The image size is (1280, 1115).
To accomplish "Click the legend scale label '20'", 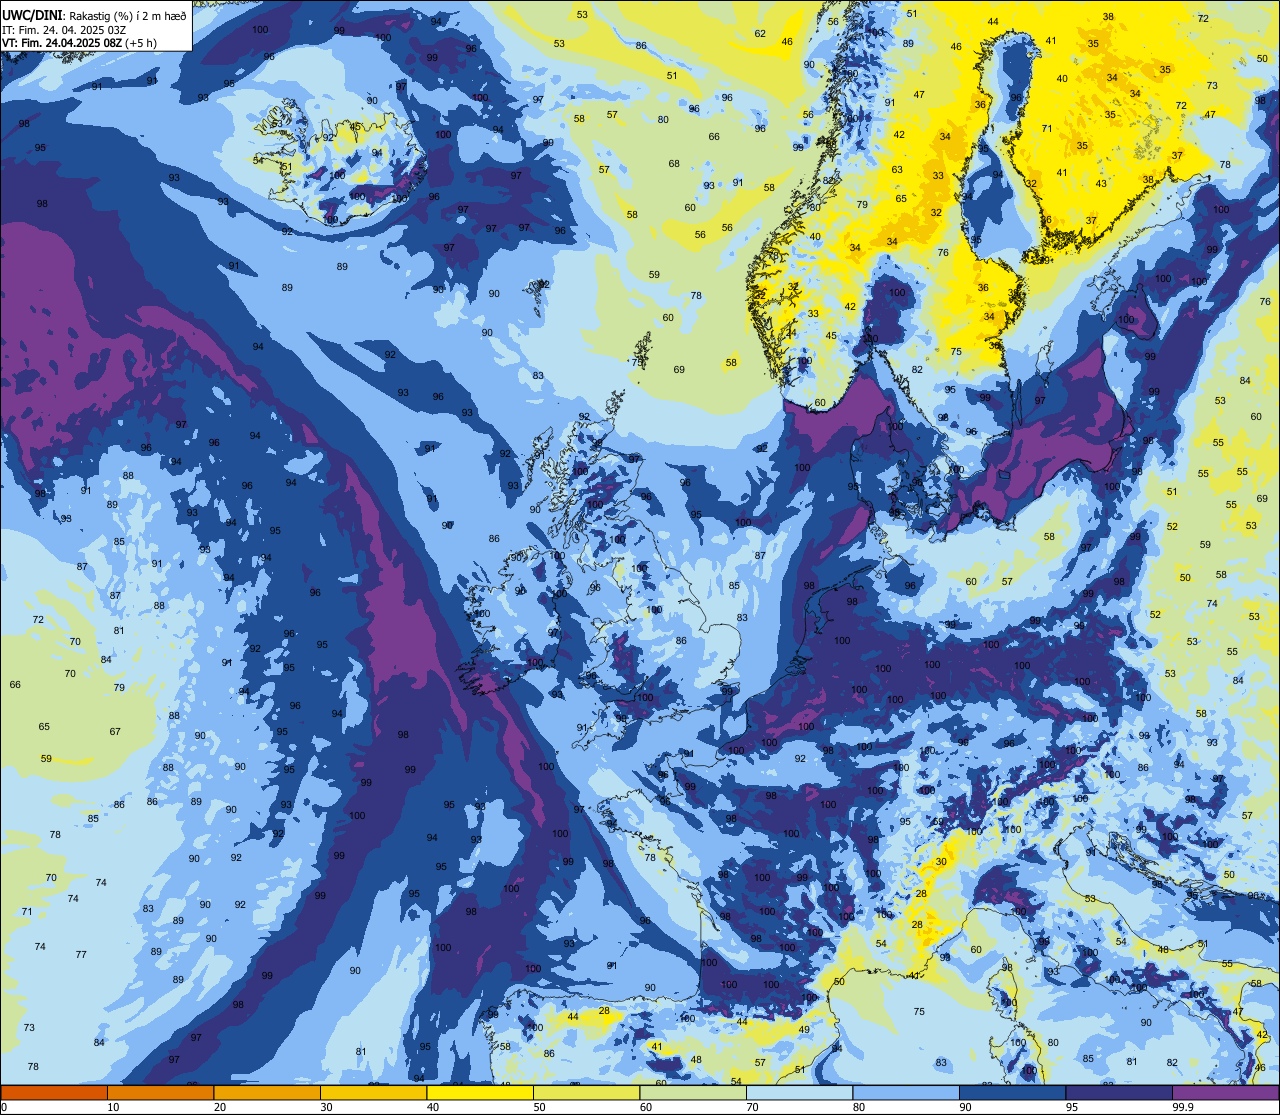I will tap(220, 1107).
